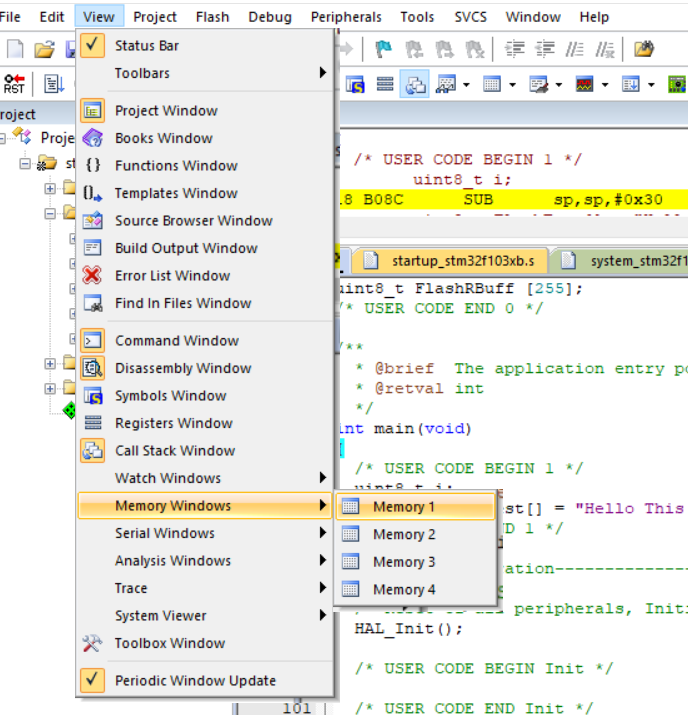
Task: Open the File menu
Action: (x=10, y=17)
